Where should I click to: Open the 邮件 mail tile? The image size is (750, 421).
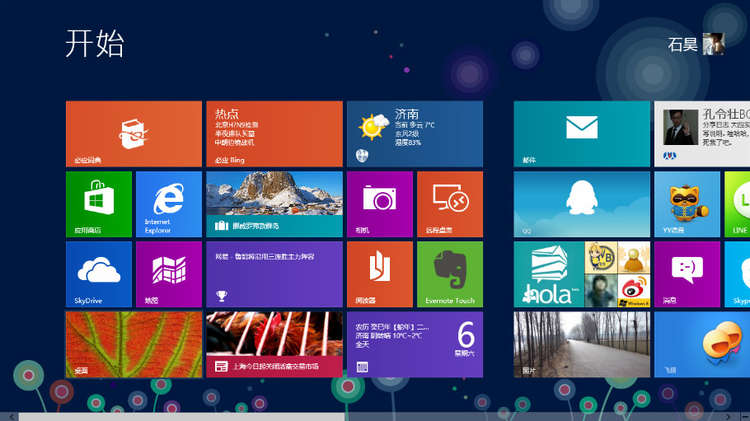pos(582,134)
